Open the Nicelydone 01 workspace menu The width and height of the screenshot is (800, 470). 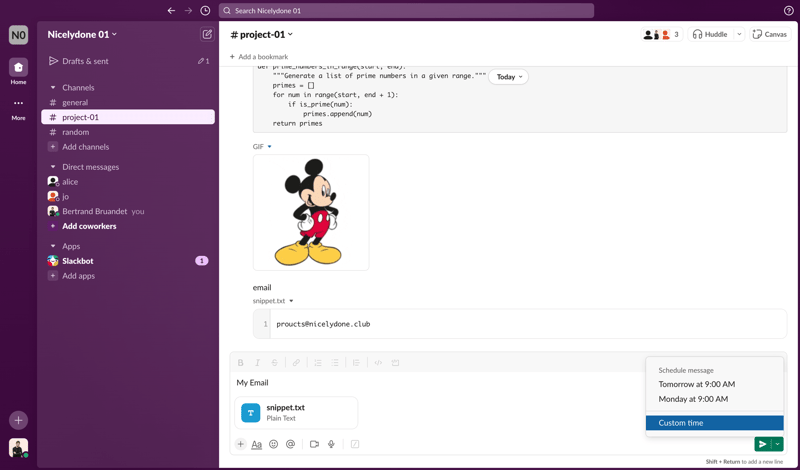click(82, 34)
